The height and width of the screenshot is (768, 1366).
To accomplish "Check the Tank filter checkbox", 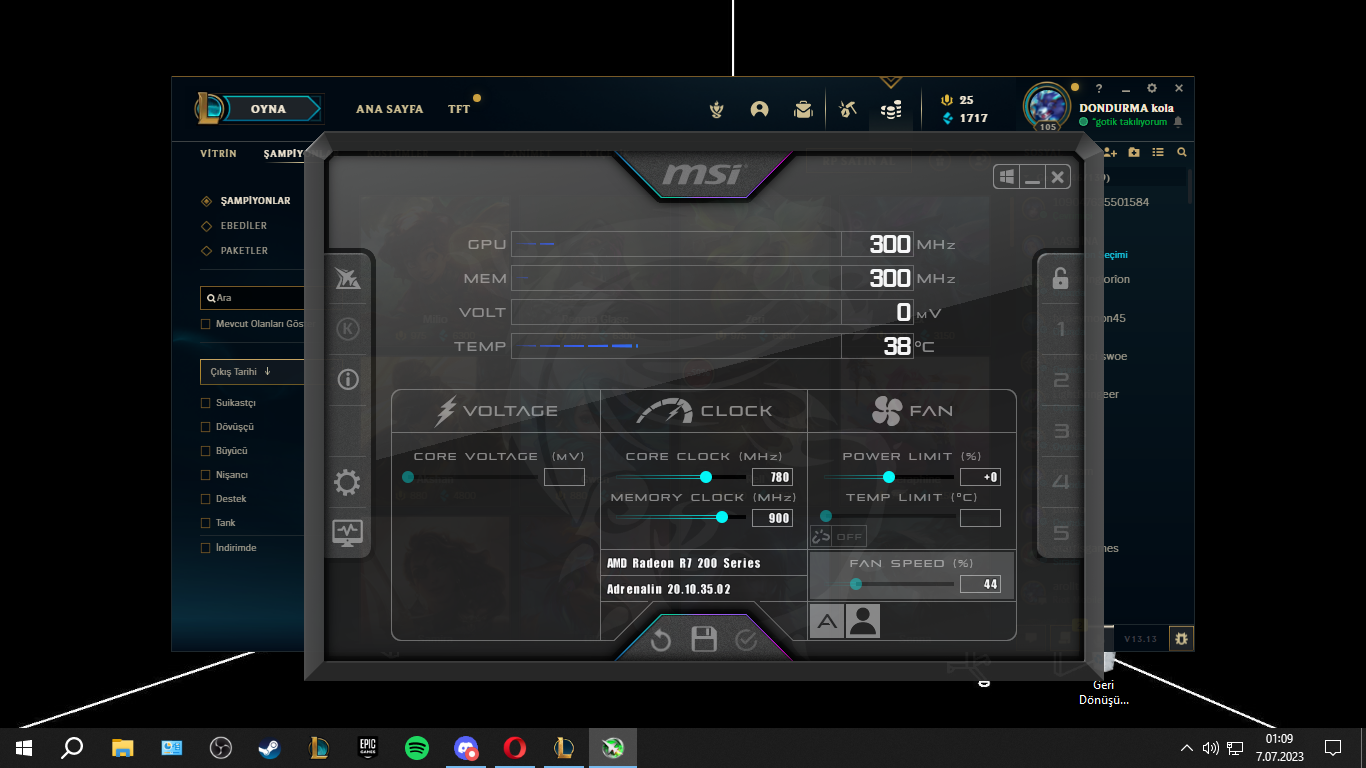I will click(x=206, y=523).
